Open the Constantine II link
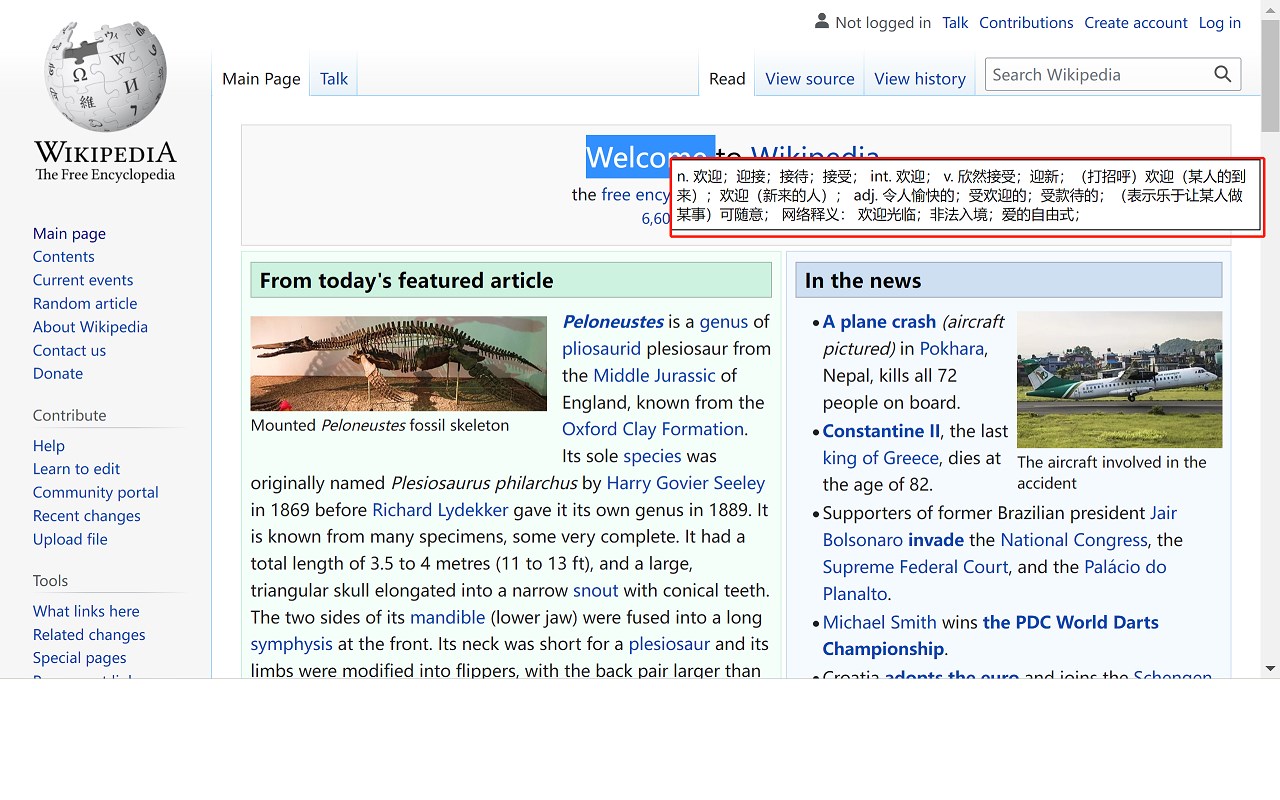 pyautogui.click(x=881, y=430)
